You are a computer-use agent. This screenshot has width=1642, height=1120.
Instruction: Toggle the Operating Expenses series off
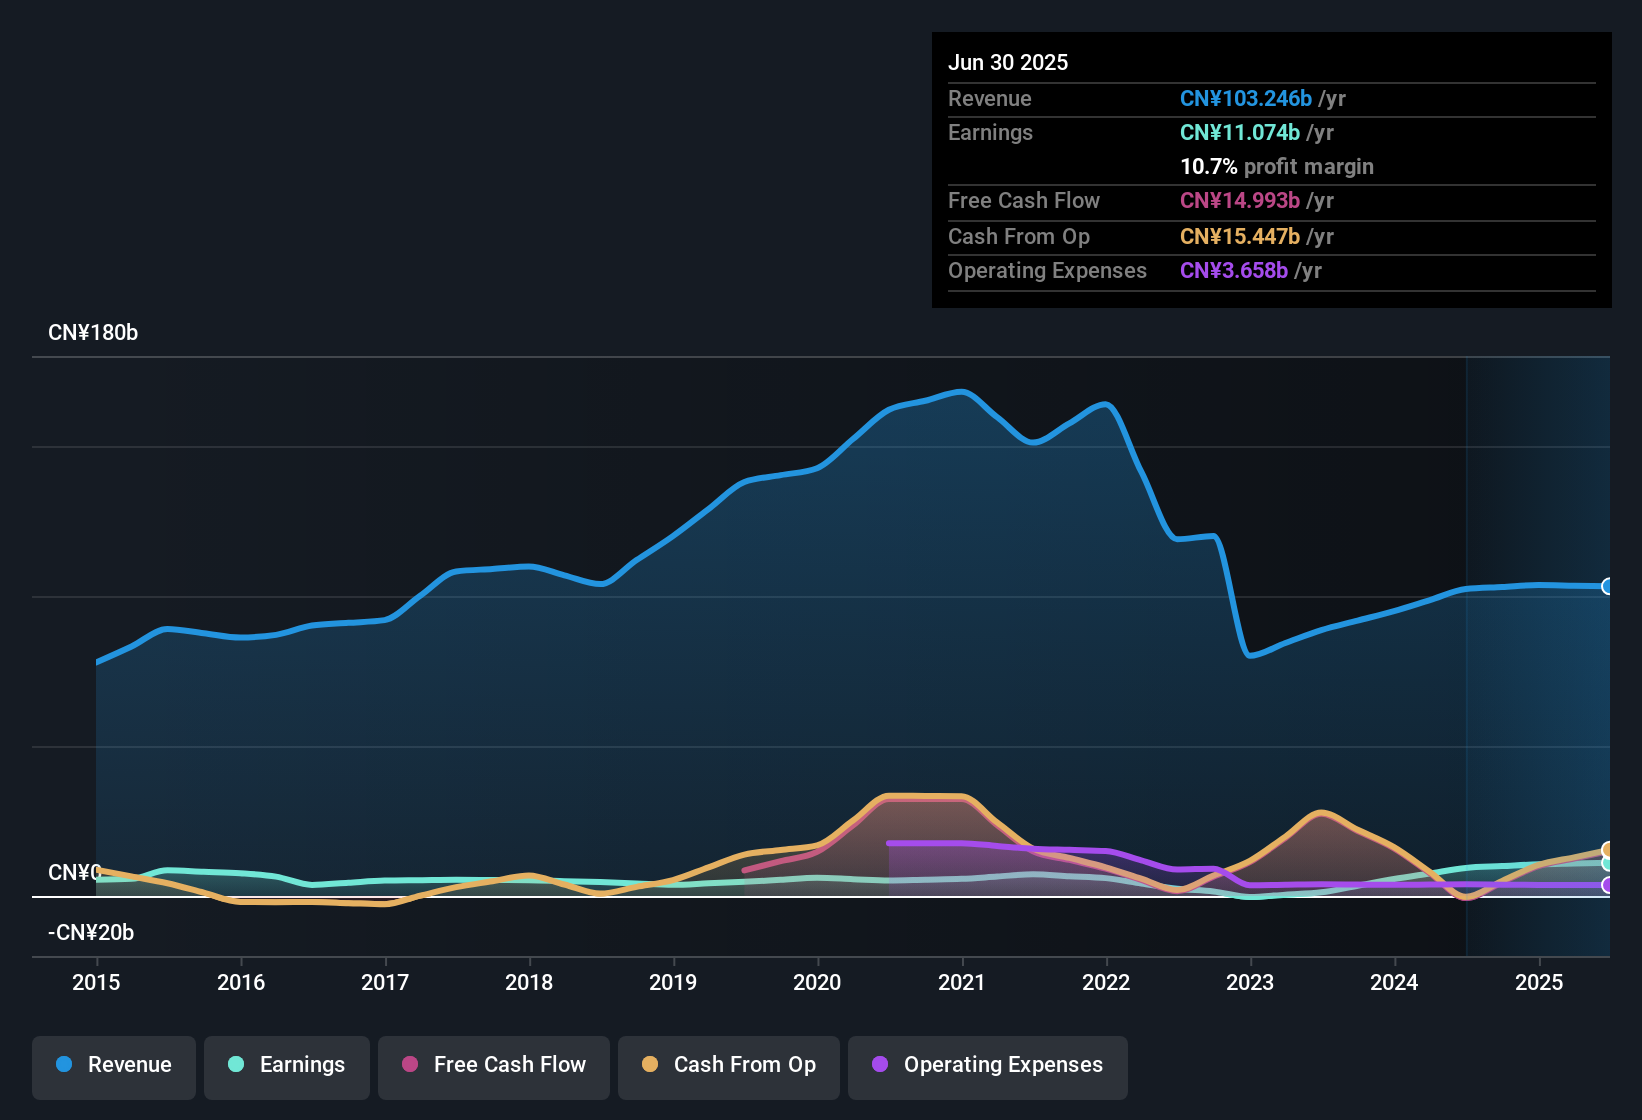coord(987,1066)
